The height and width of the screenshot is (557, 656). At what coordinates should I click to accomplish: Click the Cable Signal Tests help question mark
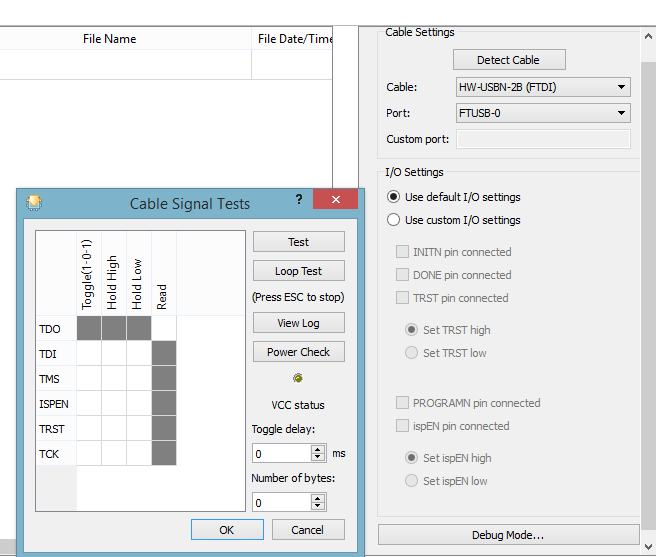[299, 199]
